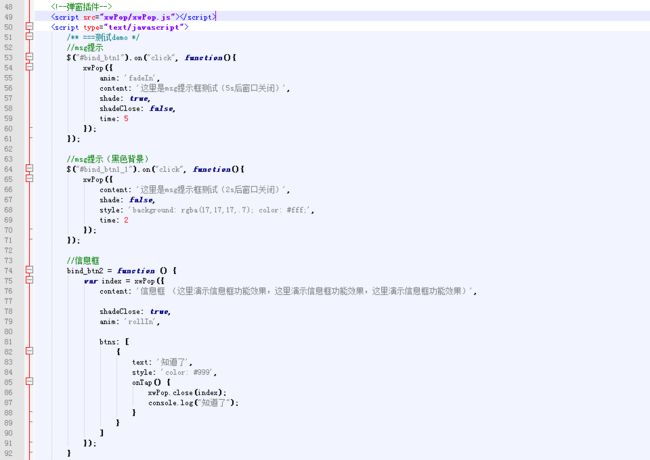Image resolution: width=650 pixels, height=460 pixels.
Task: Click 'onTap() {' on line 85
Action: 151,382
